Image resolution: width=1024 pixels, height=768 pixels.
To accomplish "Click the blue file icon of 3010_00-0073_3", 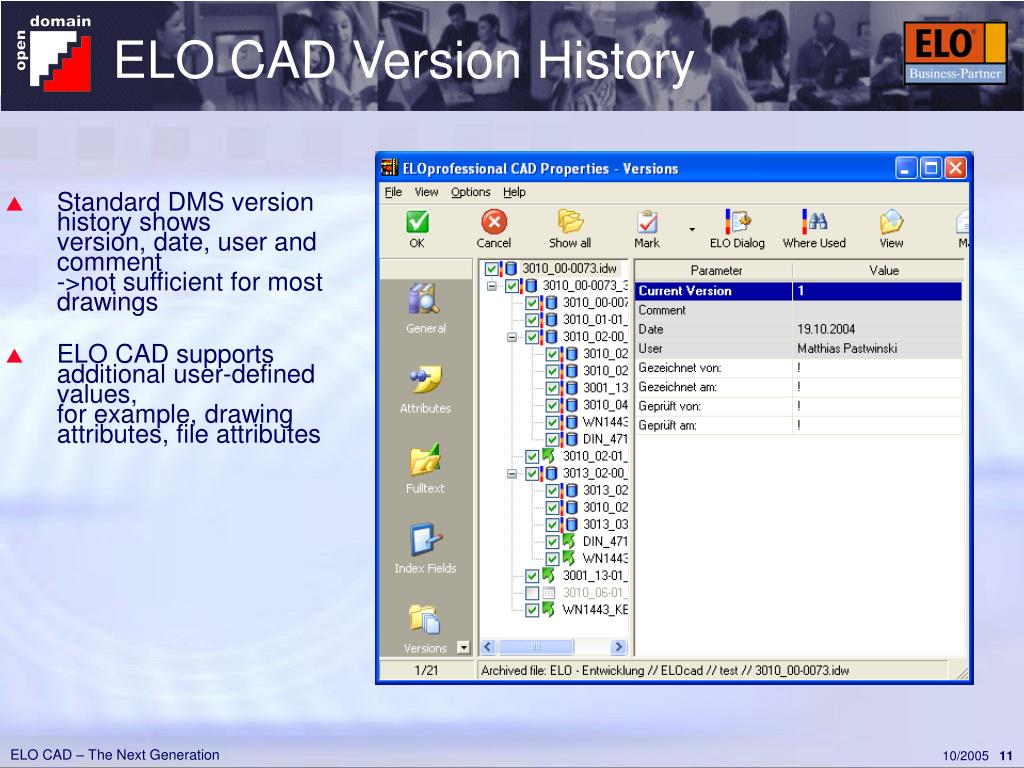I will coord(532,285).
